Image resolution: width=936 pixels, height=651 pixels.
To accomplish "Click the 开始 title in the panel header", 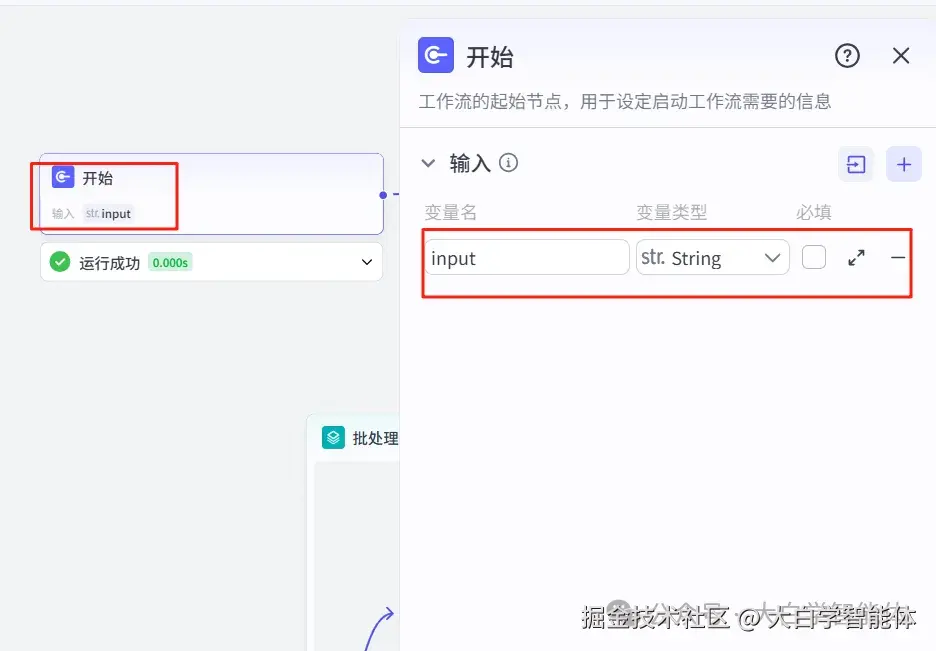I will pos(489,57).
